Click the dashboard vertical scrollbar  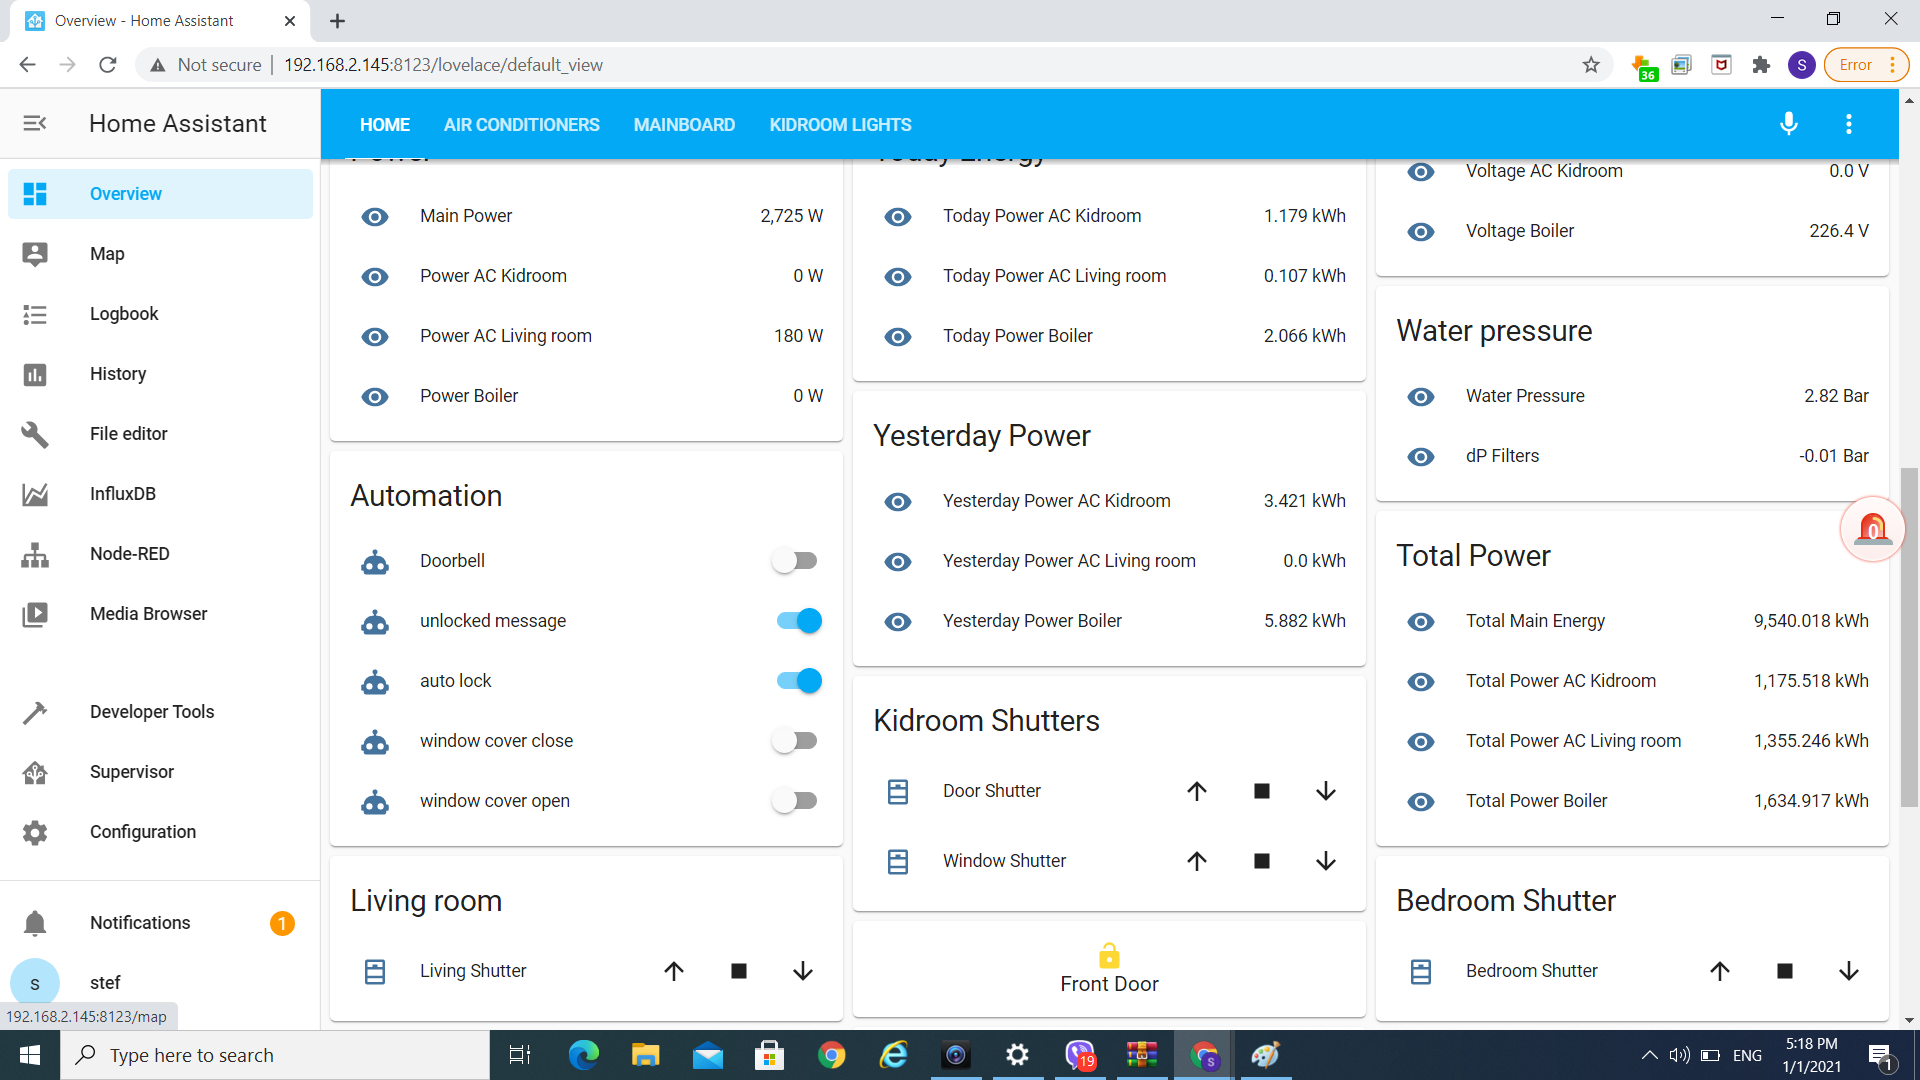click(1909, 638)
